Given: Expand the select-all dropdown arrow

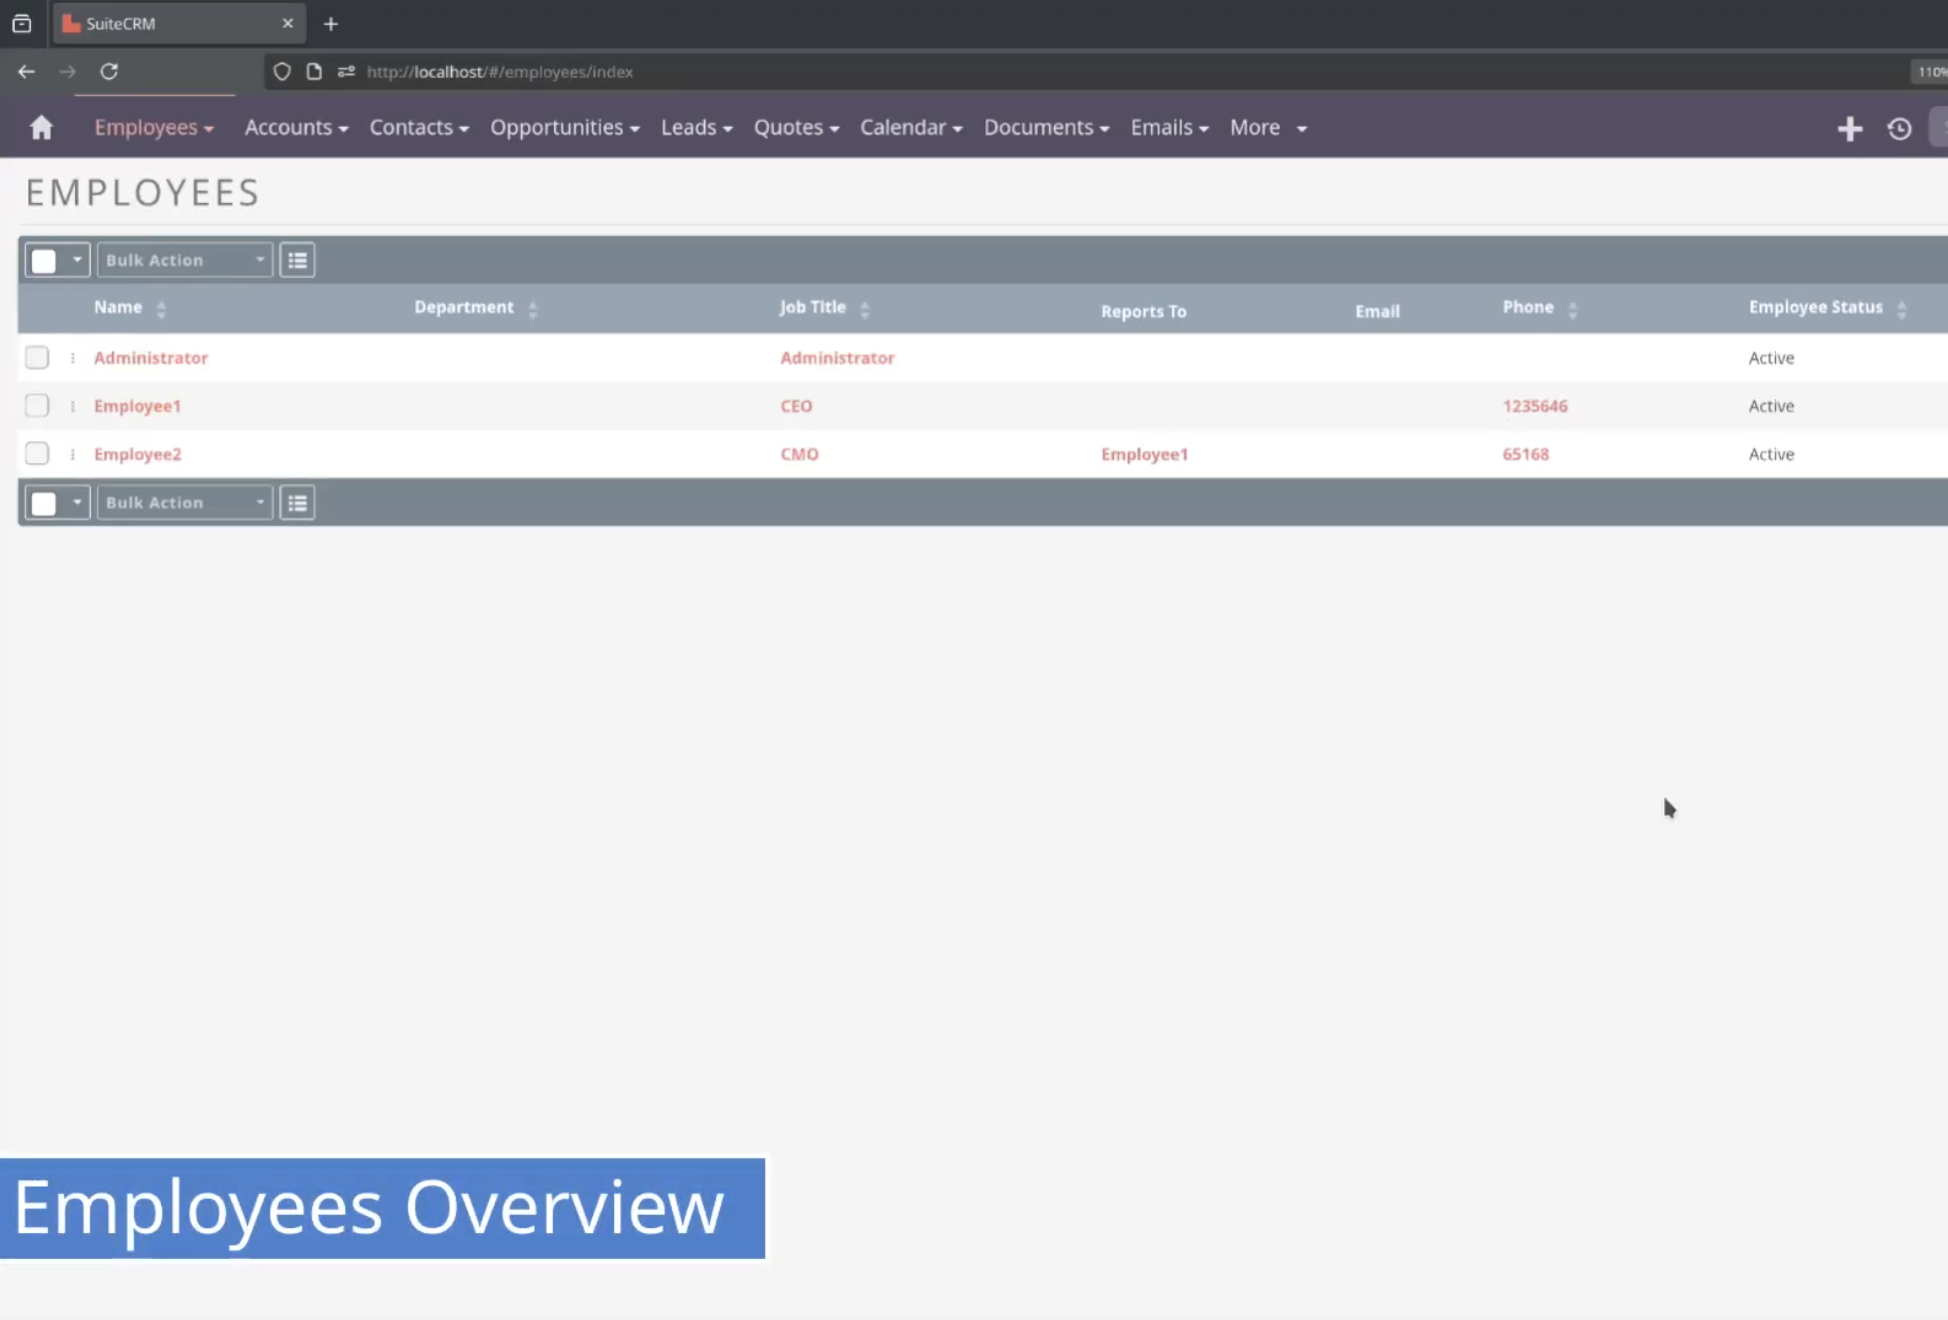Looking at the screenshot, I should [x=77, y=260].
